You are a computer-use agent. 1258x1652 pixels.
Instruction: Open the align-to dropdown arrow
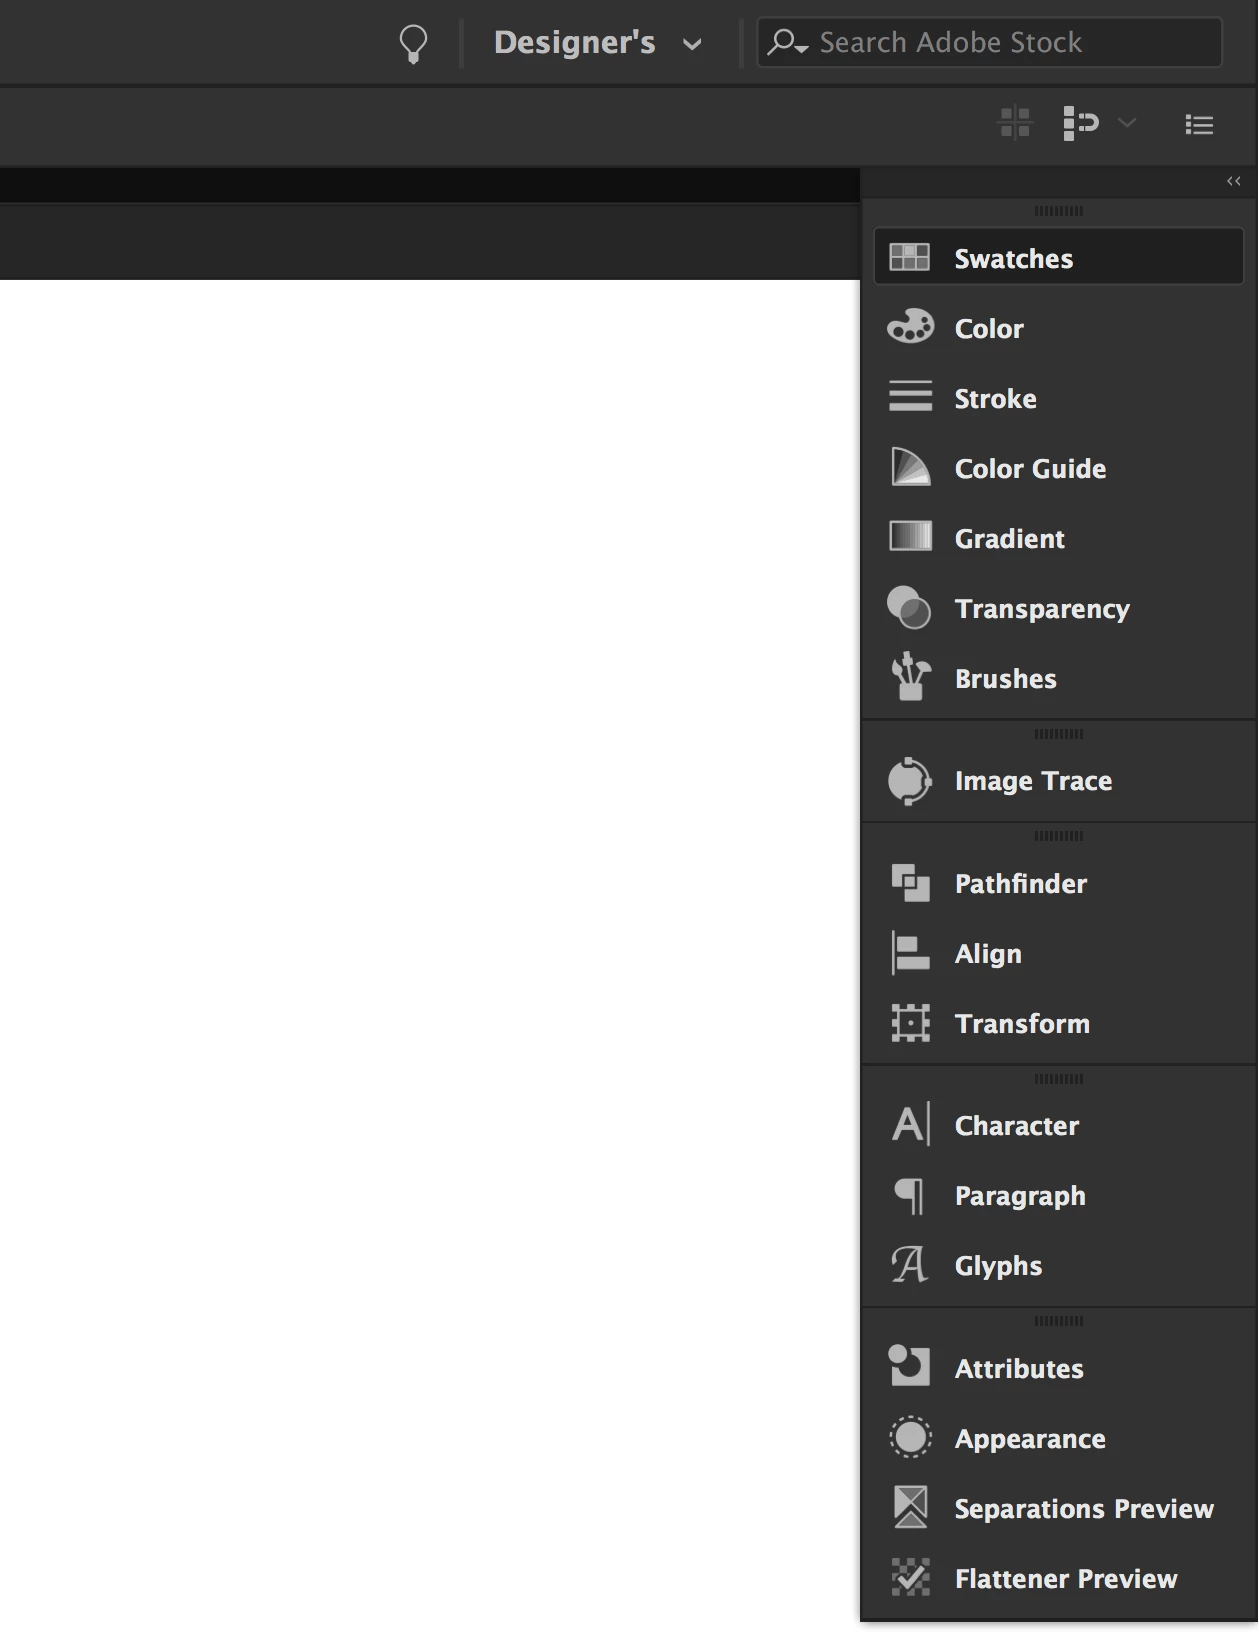[1127, 123]
